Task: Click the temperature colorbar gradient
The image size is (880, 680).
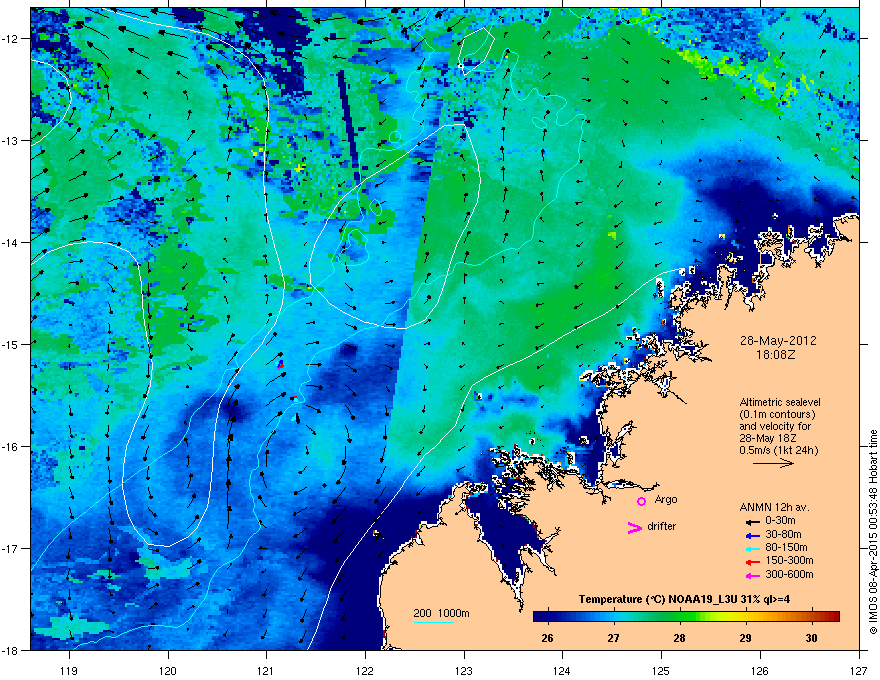Action: [686, 617]
